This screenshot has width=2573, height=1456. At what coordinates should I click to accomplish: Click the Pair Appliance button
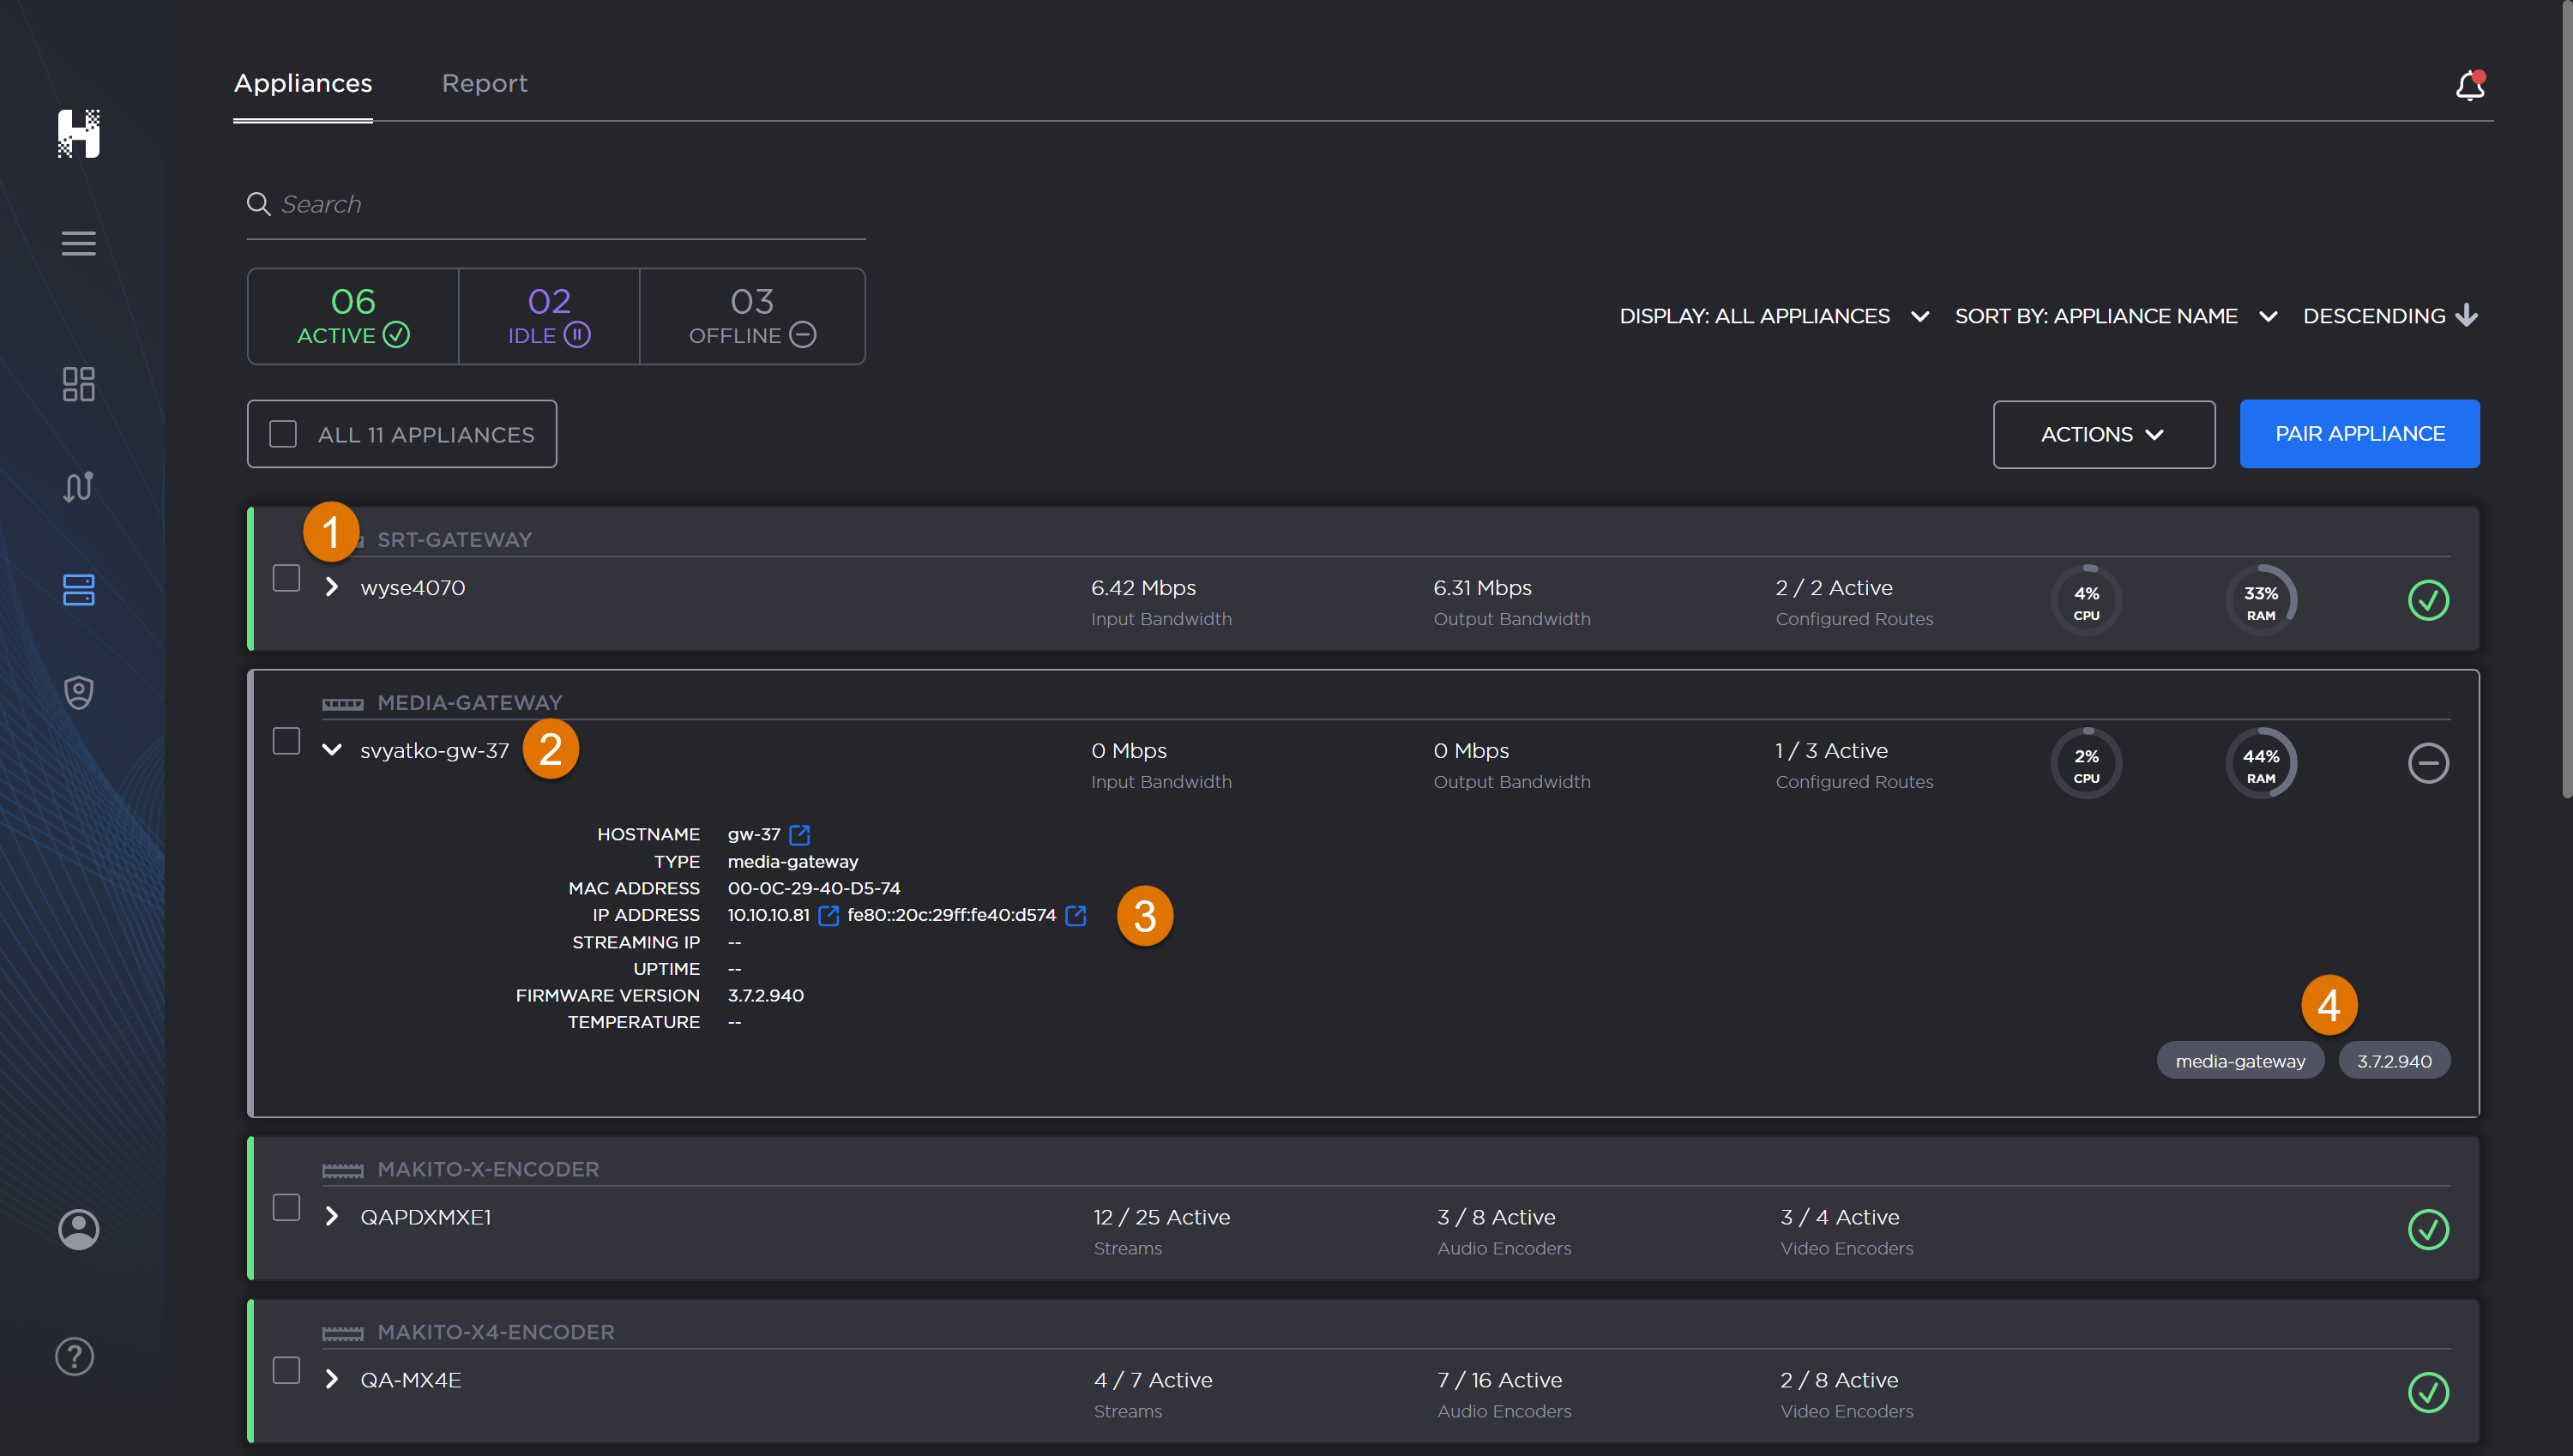click(2358, 434)
